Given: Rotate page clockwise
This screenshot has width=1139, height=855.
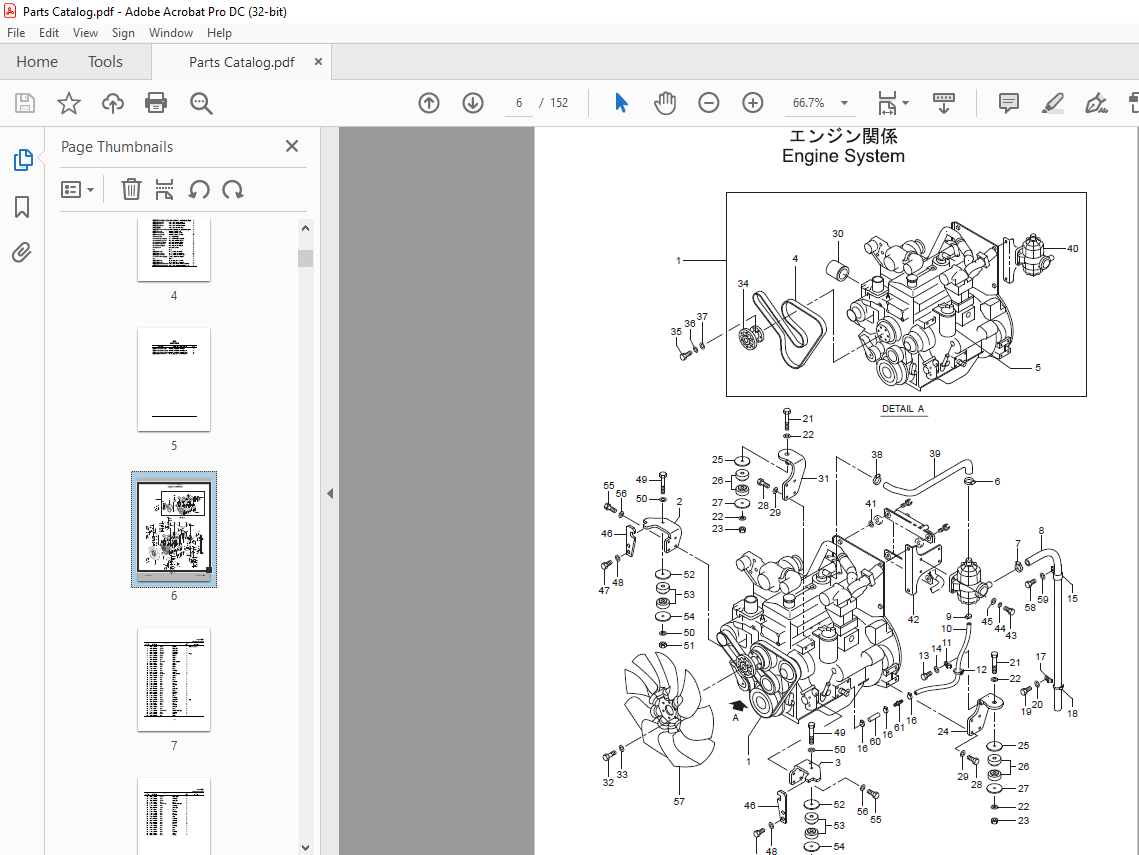Looking at the screenshot, I should 233,190.
